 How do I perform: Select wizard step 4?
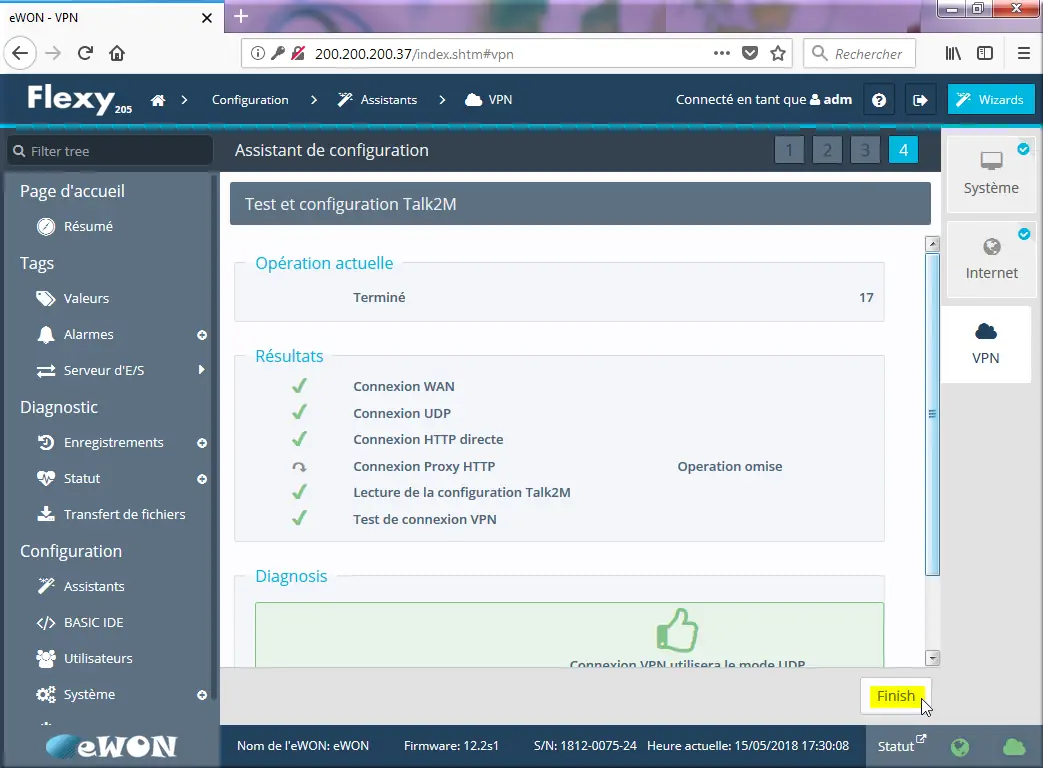tap(903, 150)
